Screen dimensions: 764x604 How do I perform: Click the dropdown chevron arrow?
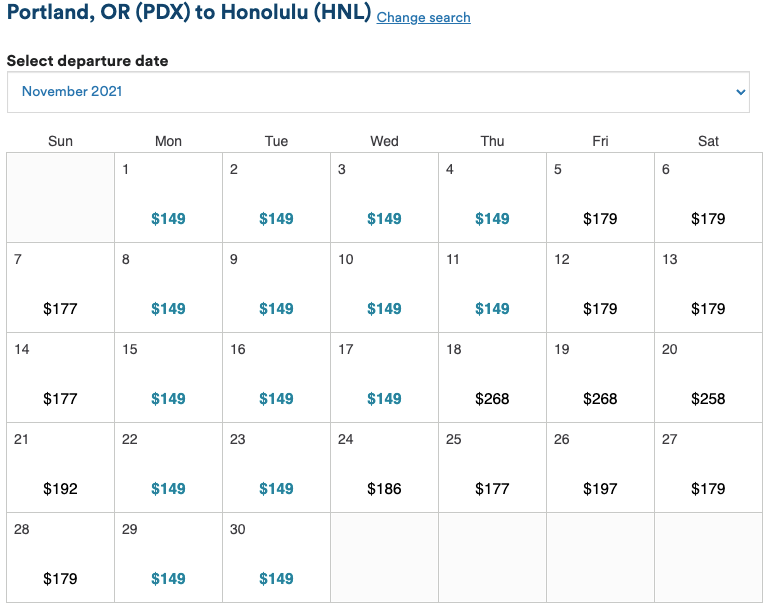[740, 92]
